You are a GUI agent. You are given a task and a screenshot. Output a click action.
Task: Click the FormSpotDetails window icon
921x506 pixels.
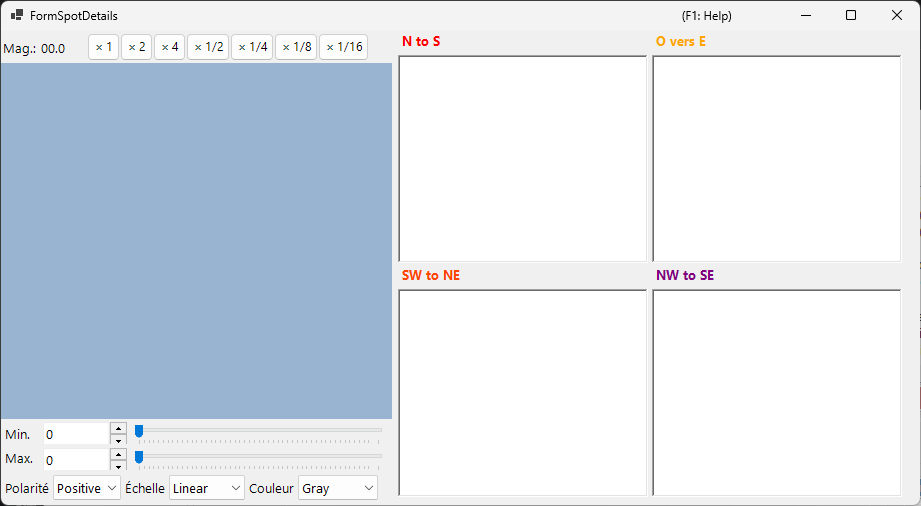[16, 15]
